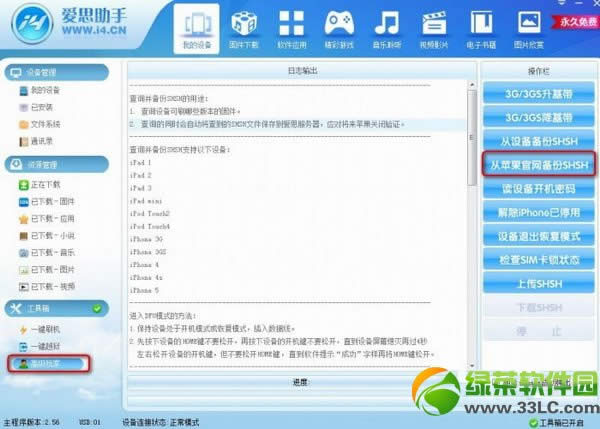Select 已安装 in the sidebar
600x429 pixels.
click(36, 107)
